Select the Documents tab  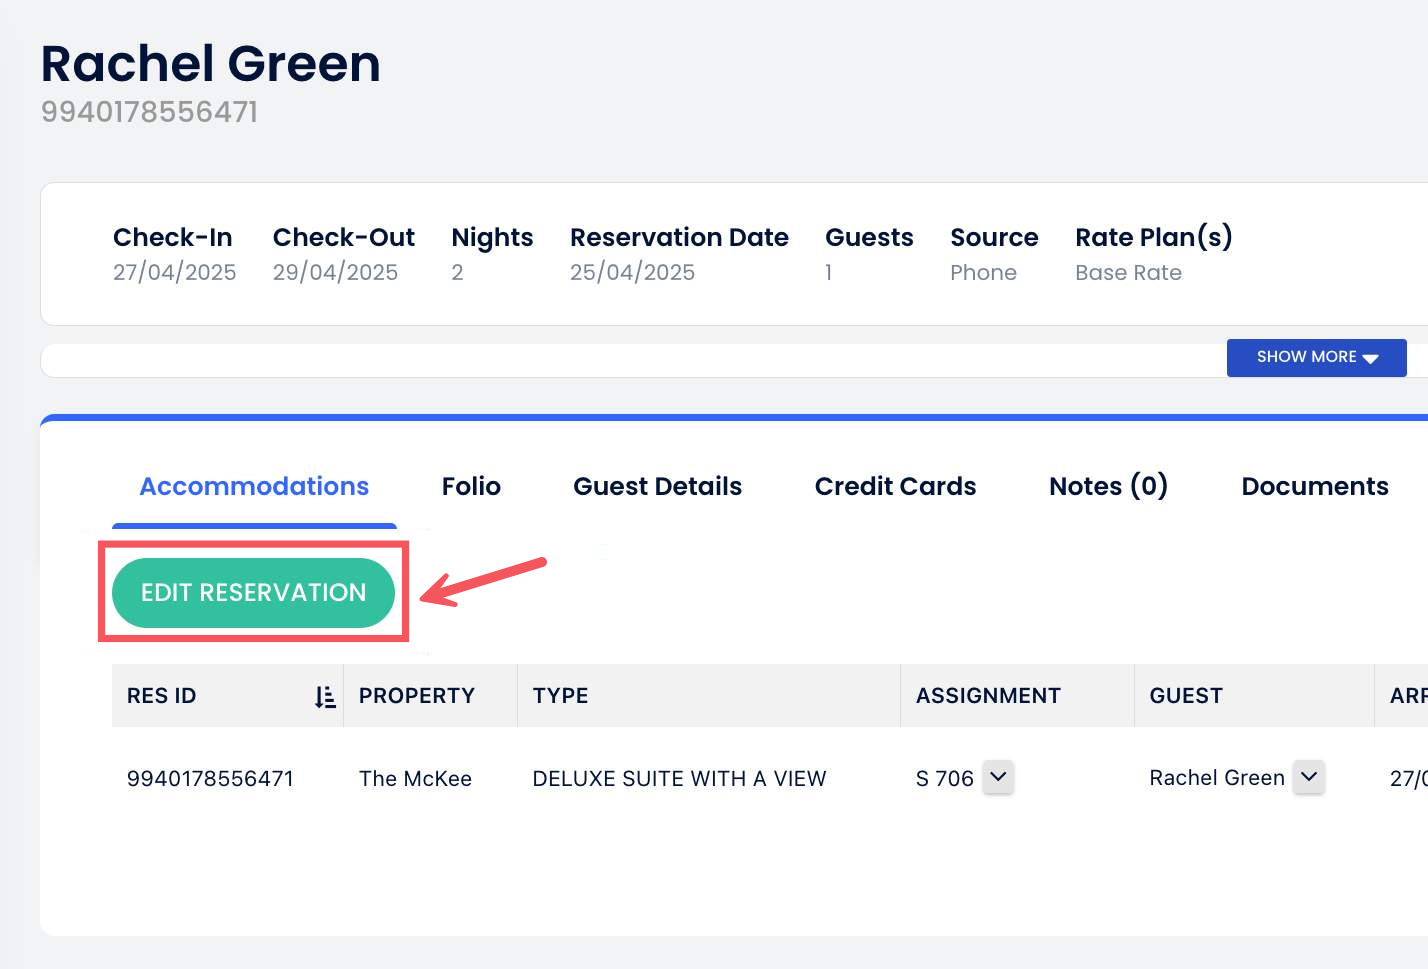[x=1314, y=487]
